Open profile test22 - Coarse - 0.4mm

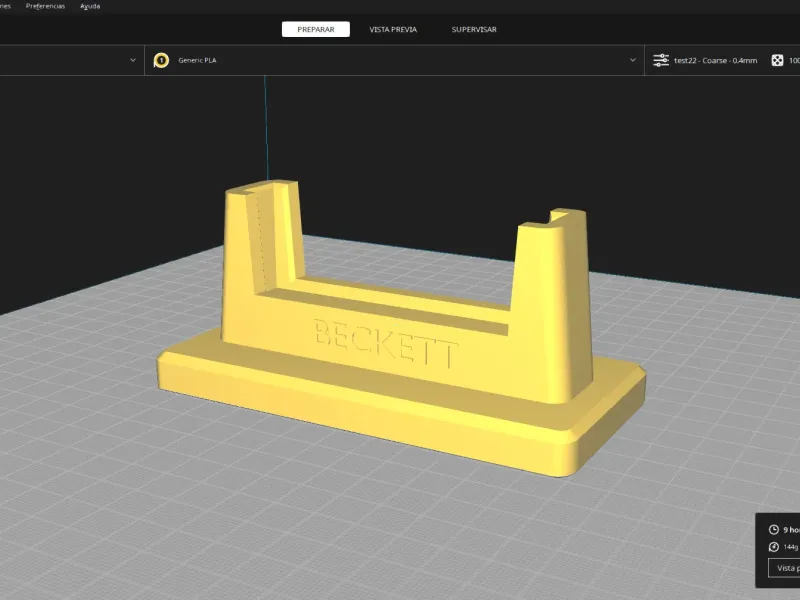715,60
